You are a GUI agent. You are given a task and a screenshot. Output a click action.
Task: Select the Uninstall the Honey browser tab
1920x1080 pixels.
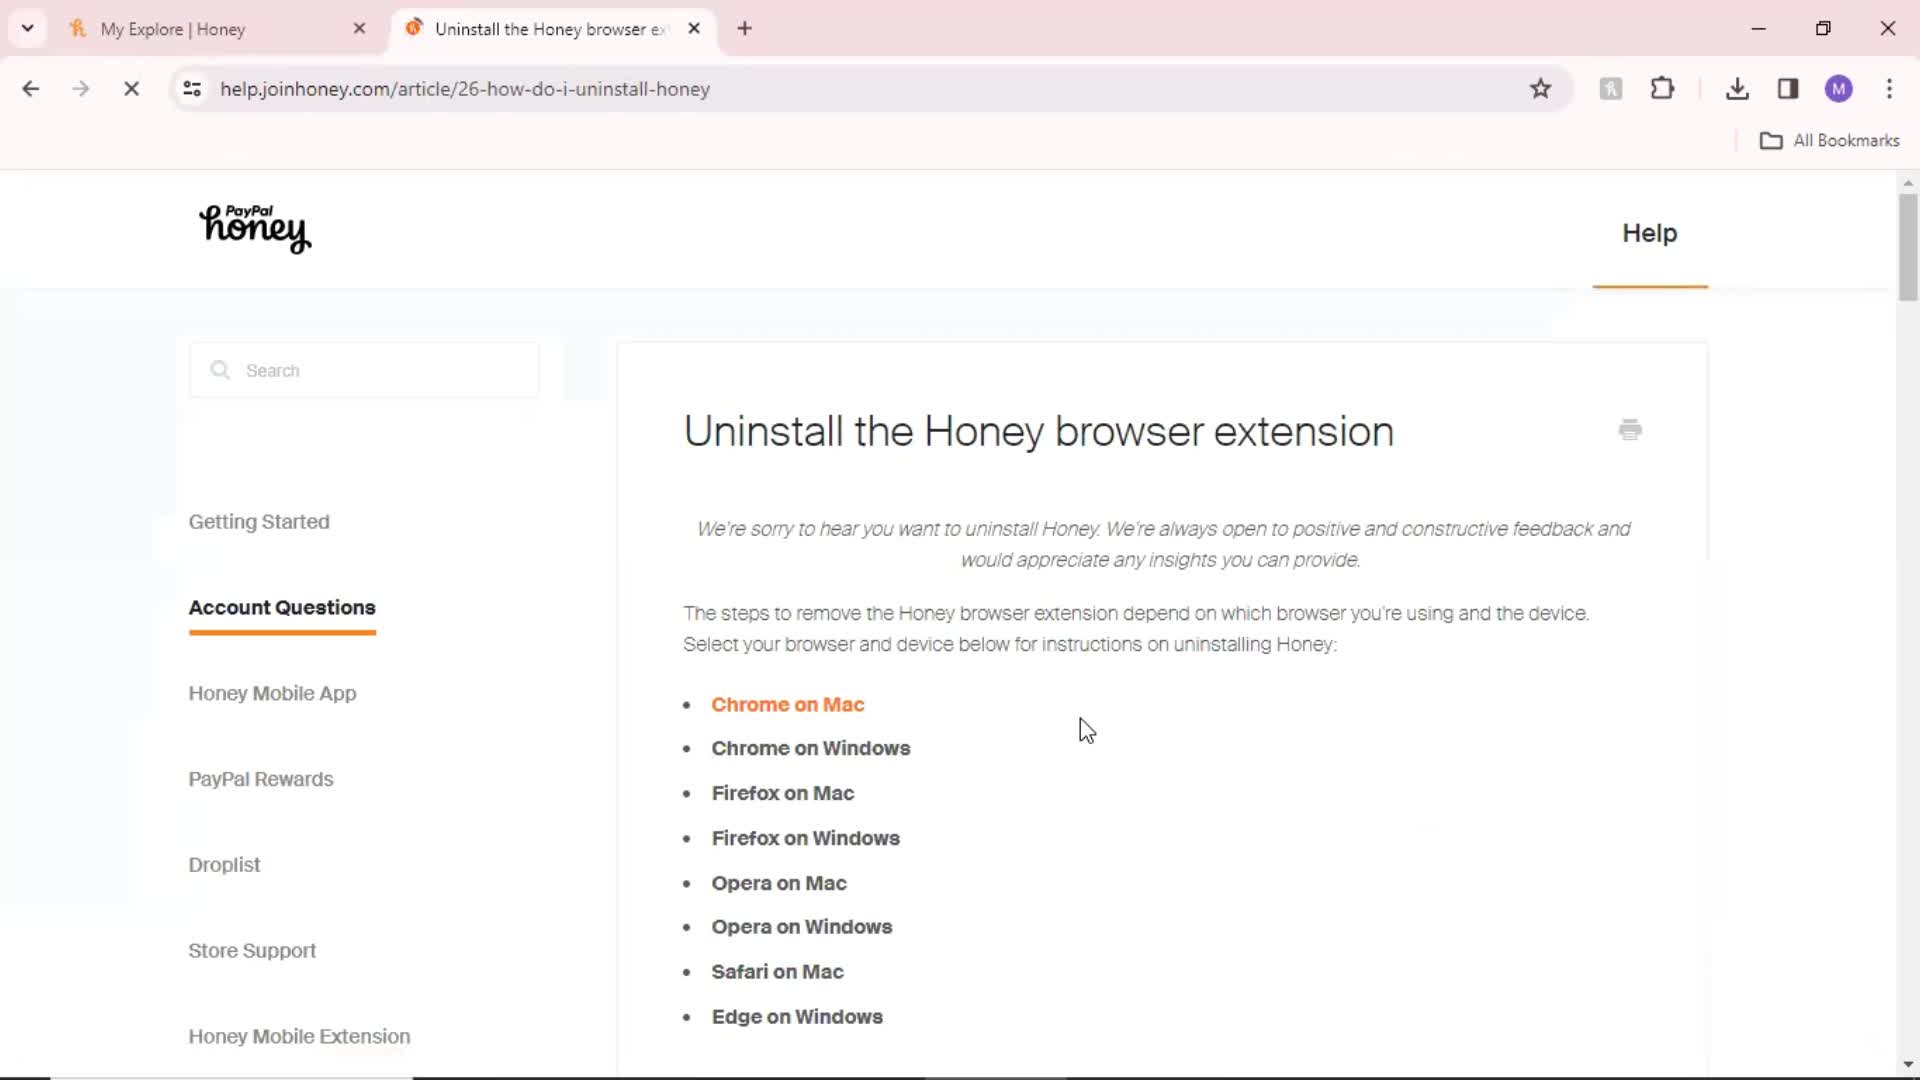point(550,29)
